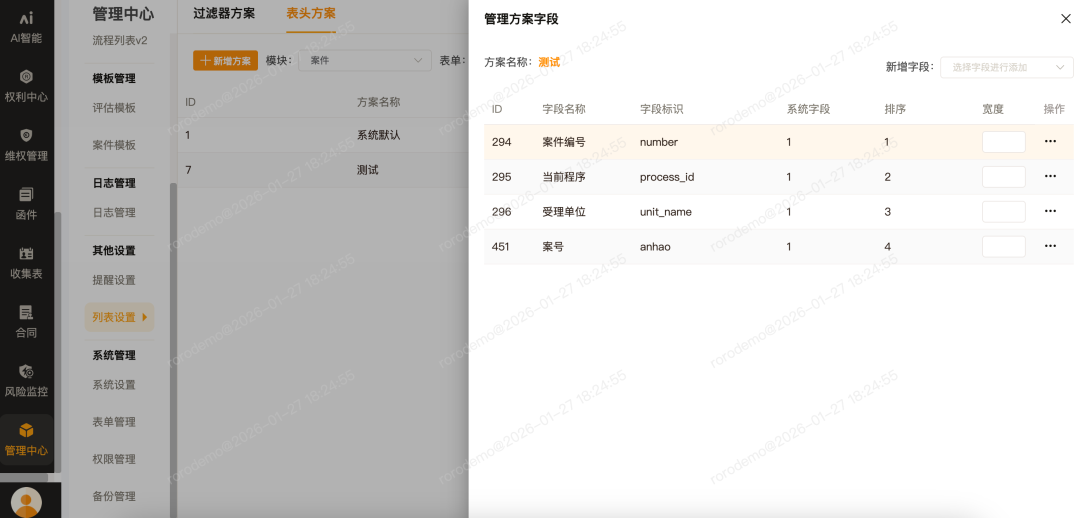The height and width of the screenshot is (518, 1080).
Task: Click the 字段标识 column header
Action: [661, 109]
